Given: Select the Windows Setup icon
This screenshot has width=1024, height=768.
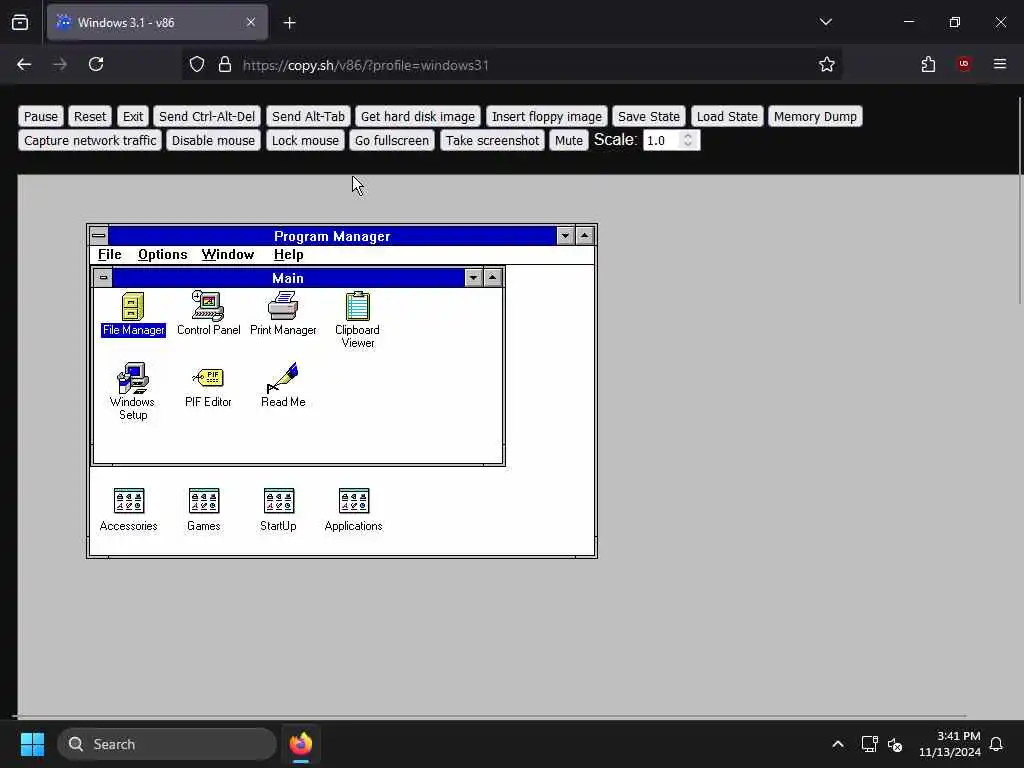Looking at the screenshot, I should [x=133, y=392].
